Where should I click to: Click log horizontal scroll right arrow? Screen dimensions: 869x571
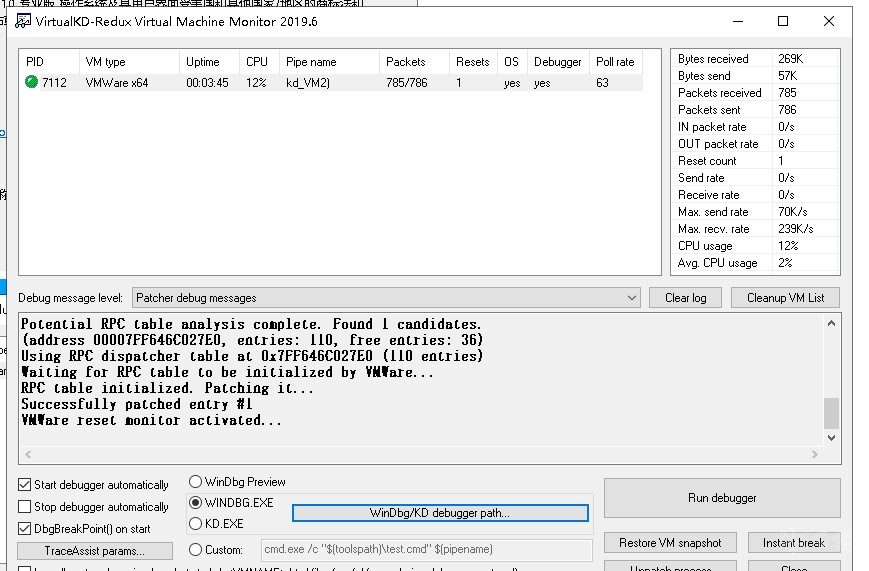coord(814,455)
